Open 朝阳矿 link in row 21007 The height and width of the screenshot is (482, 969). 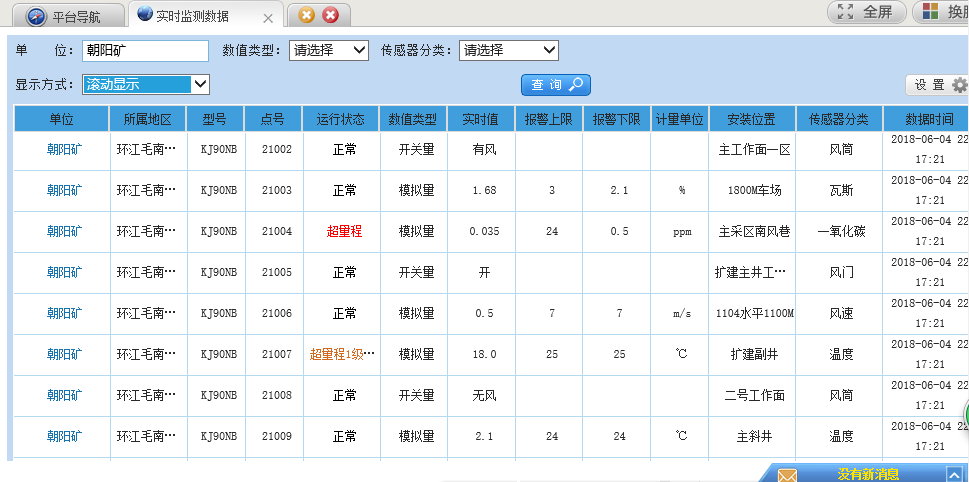click(x=64, y=354)
